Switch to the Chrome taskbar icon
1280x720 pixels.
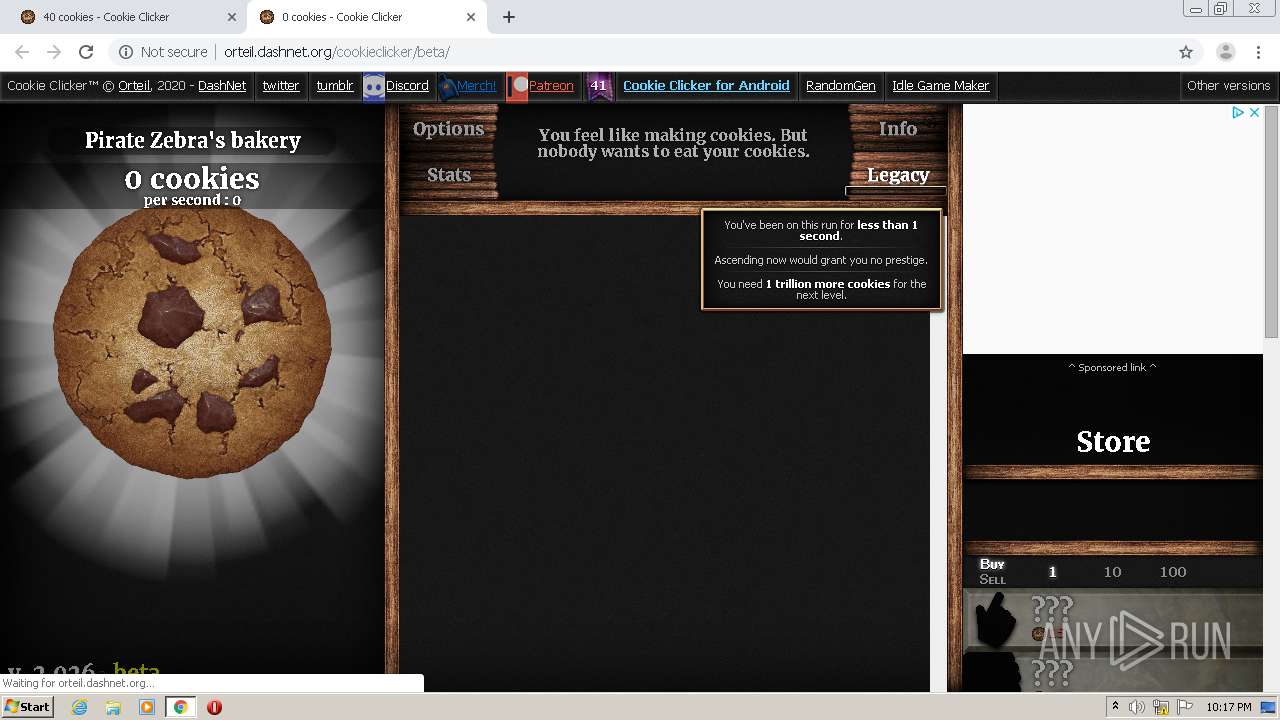[x=180, y=707]
